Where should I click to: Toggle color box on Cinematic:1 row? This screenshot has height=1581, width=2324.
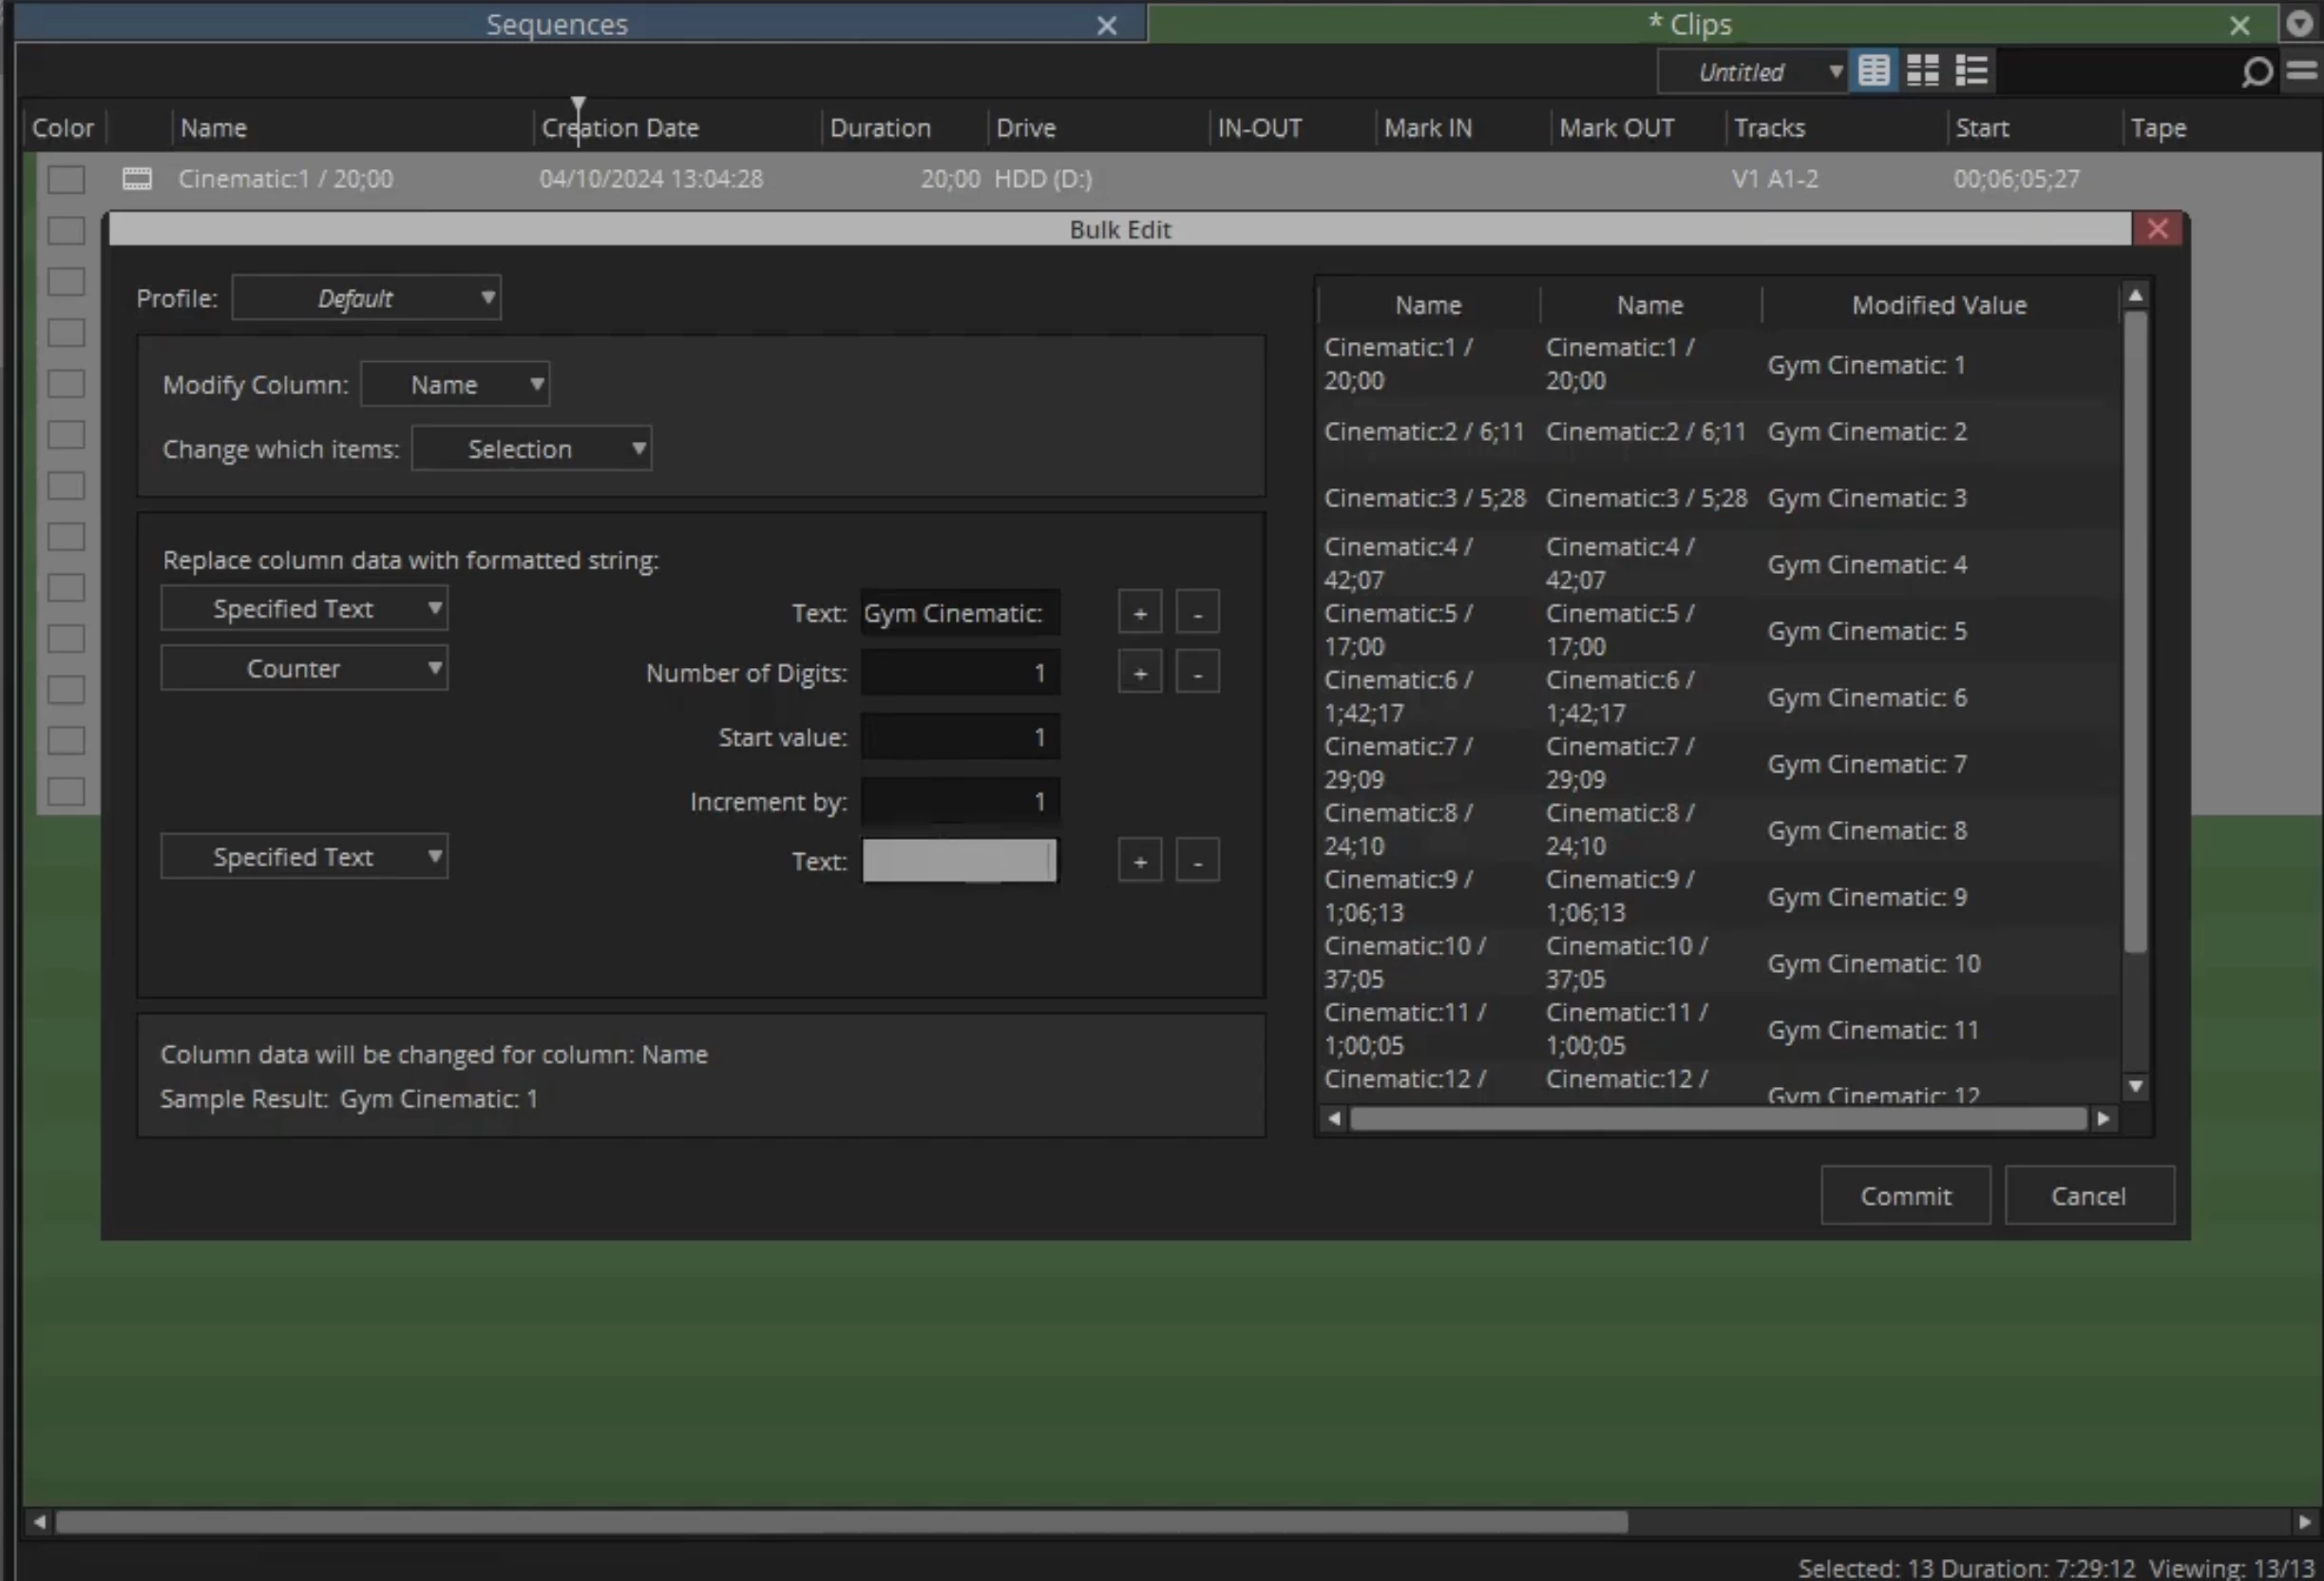[66, 179]
